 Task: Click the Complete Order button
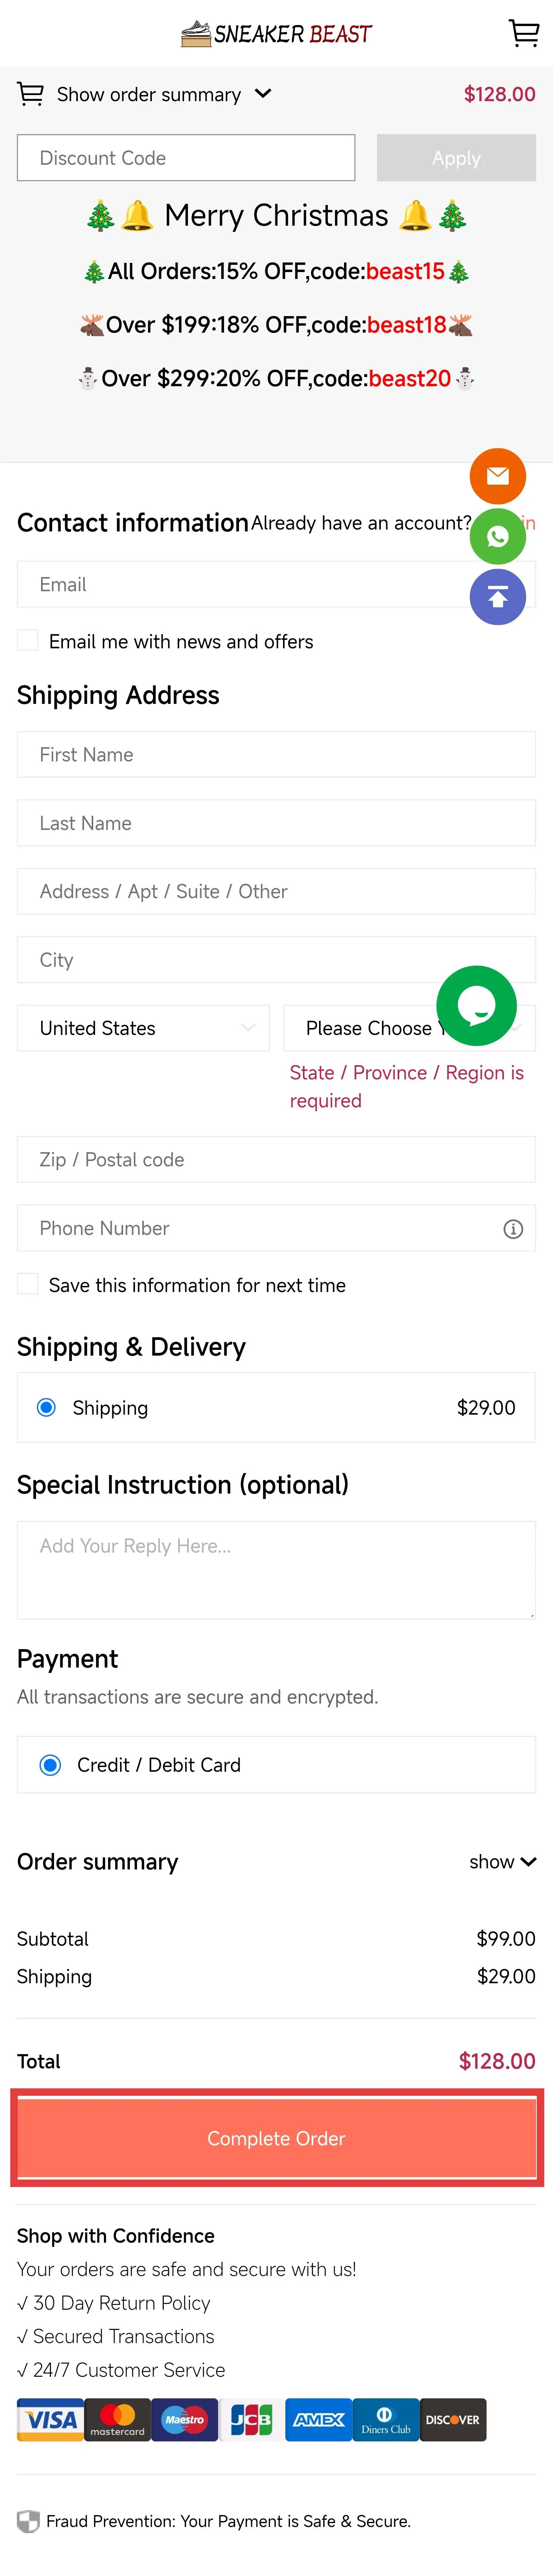click(x=276, y=2138)
